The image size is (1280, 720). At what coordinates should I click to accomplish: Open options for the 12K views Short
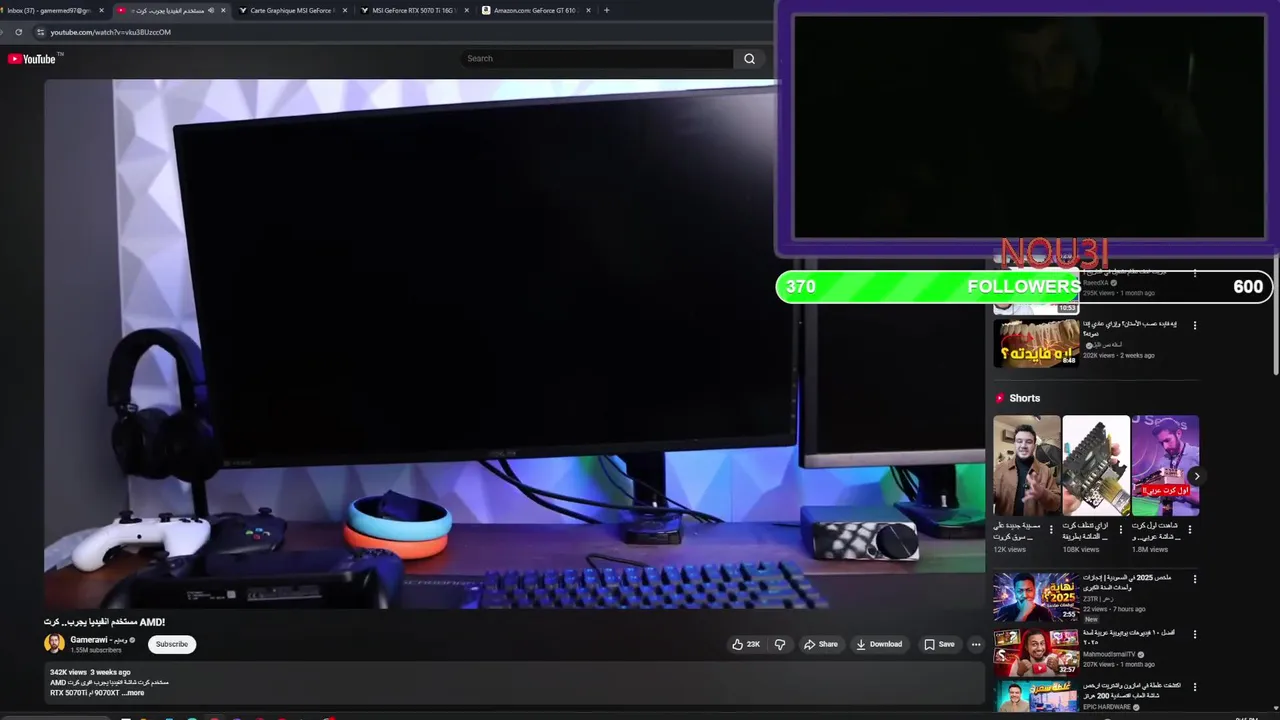tap(1051, 529)
